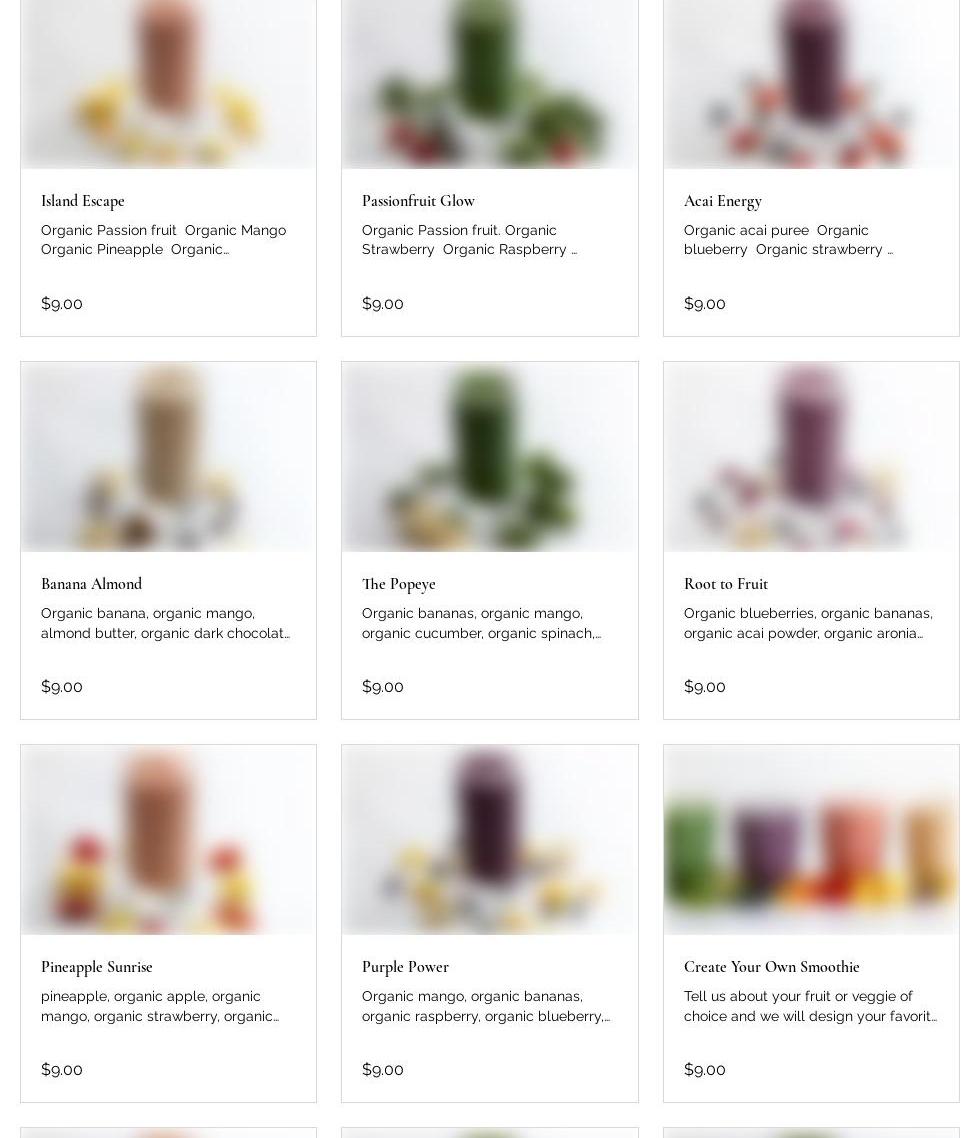Viewport: 965px width, 1138px height.
Task: Select the Purple Power product name
Action: click(x=405, y=967)
